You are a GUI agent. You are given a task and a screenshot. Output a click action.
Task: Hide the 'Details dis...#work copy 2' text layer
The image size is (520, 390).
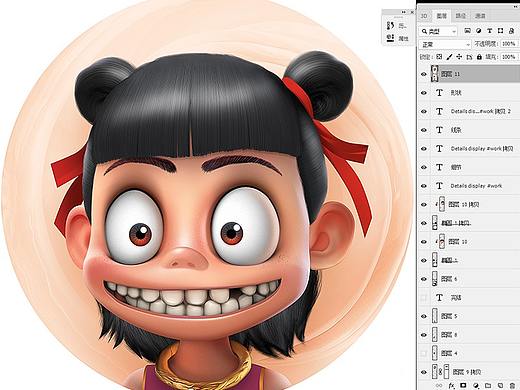click(x=424, y=111)
